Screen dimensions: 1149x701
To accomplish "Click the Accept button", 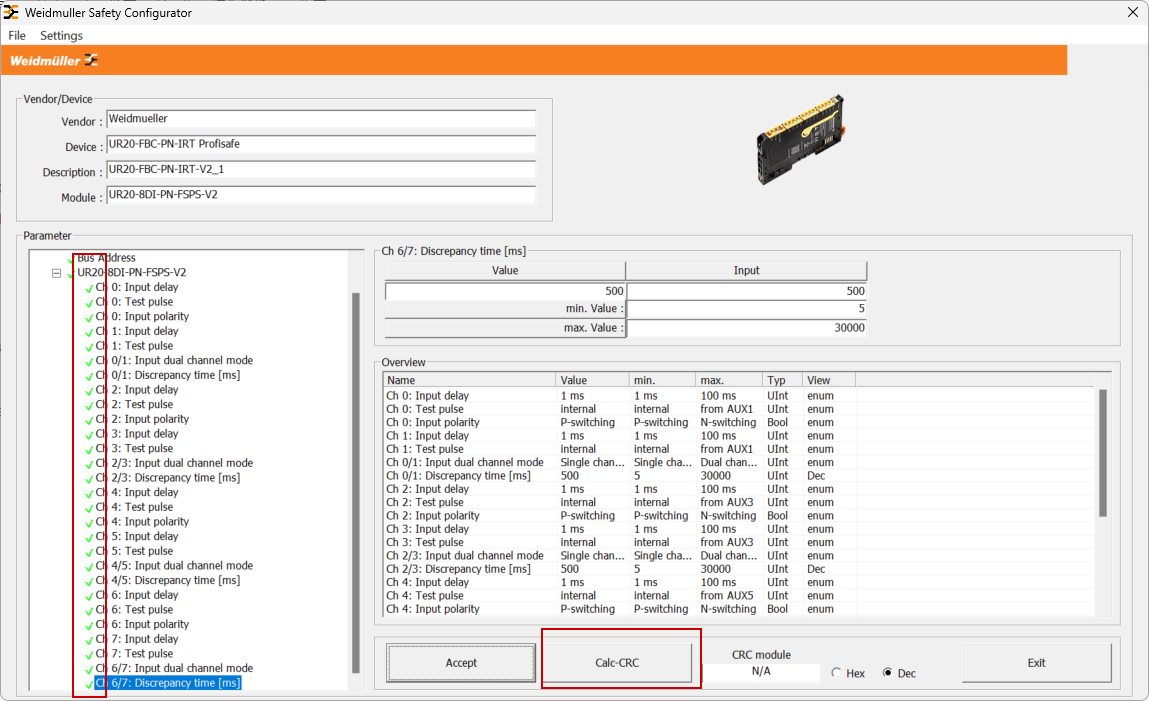I will [461, 663].
